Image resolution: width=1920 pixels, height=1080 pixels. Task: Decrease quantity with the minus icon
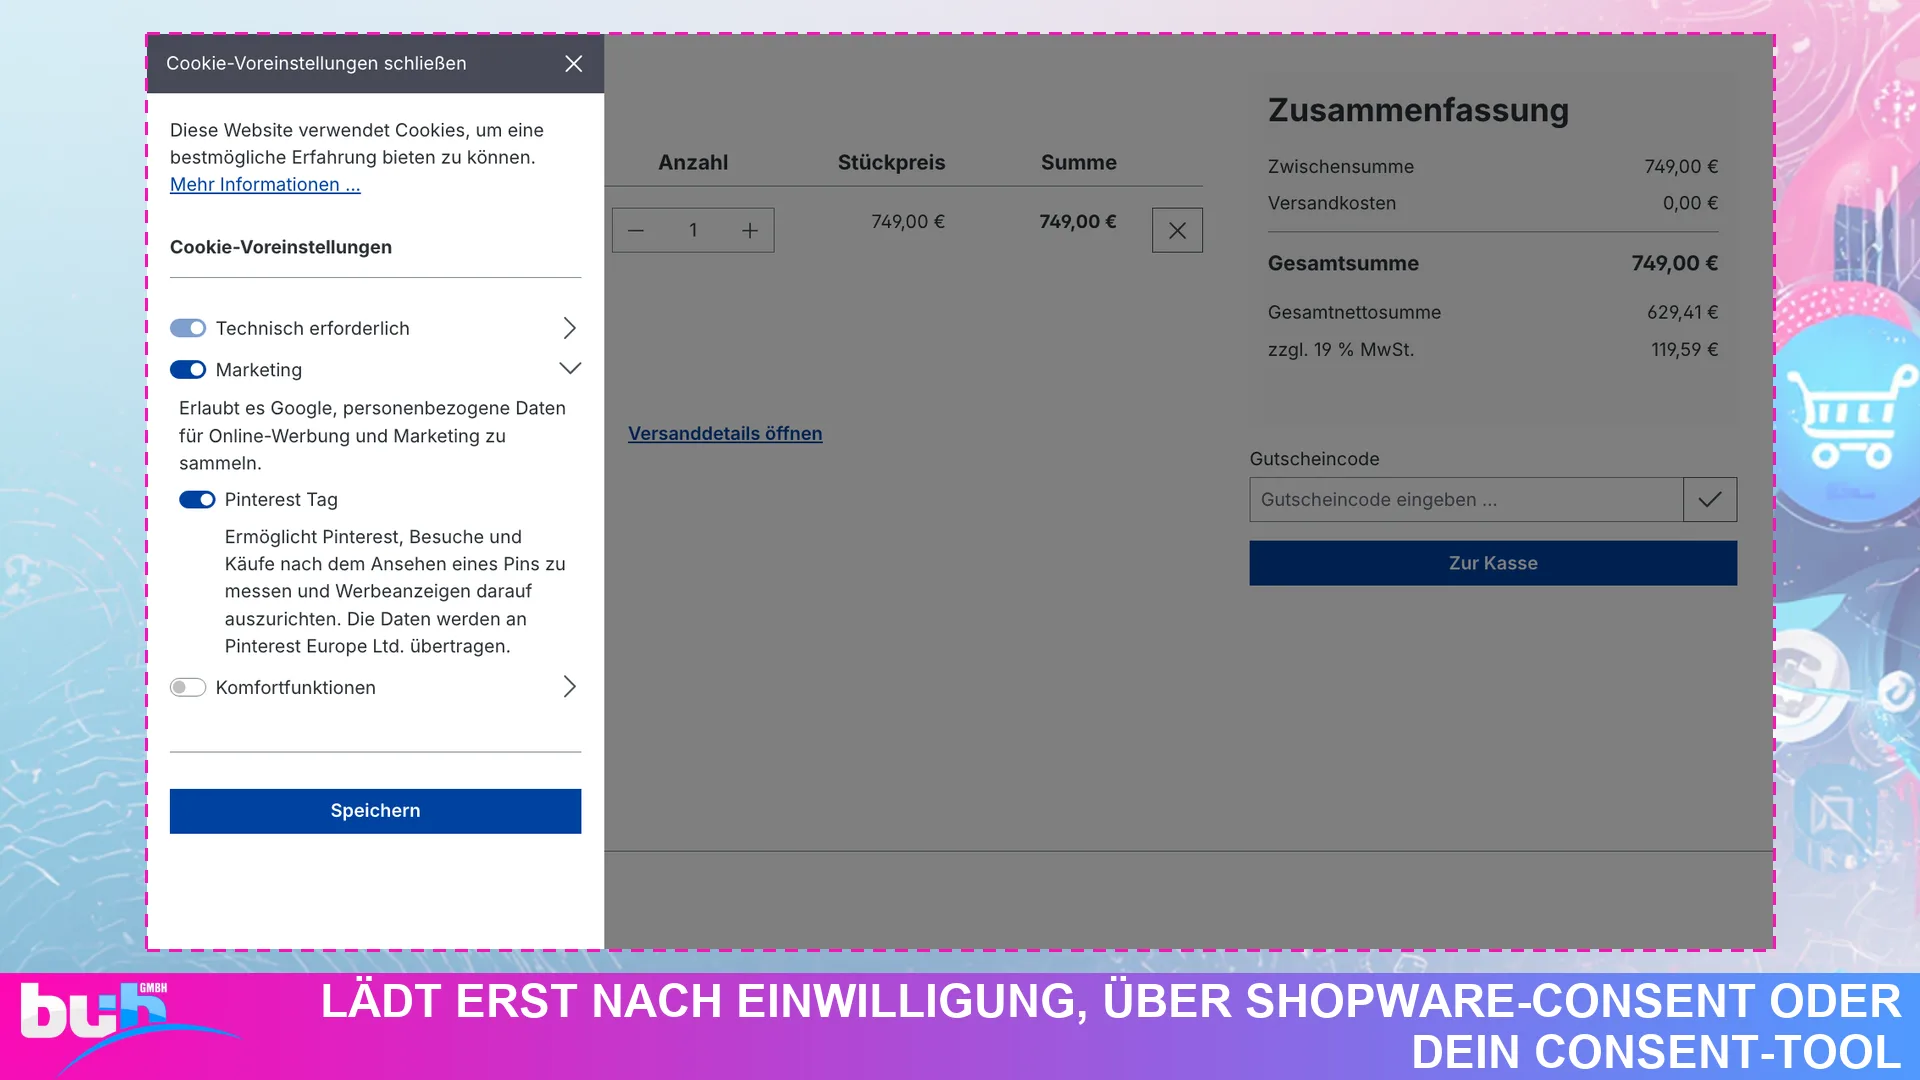(636, 231)
